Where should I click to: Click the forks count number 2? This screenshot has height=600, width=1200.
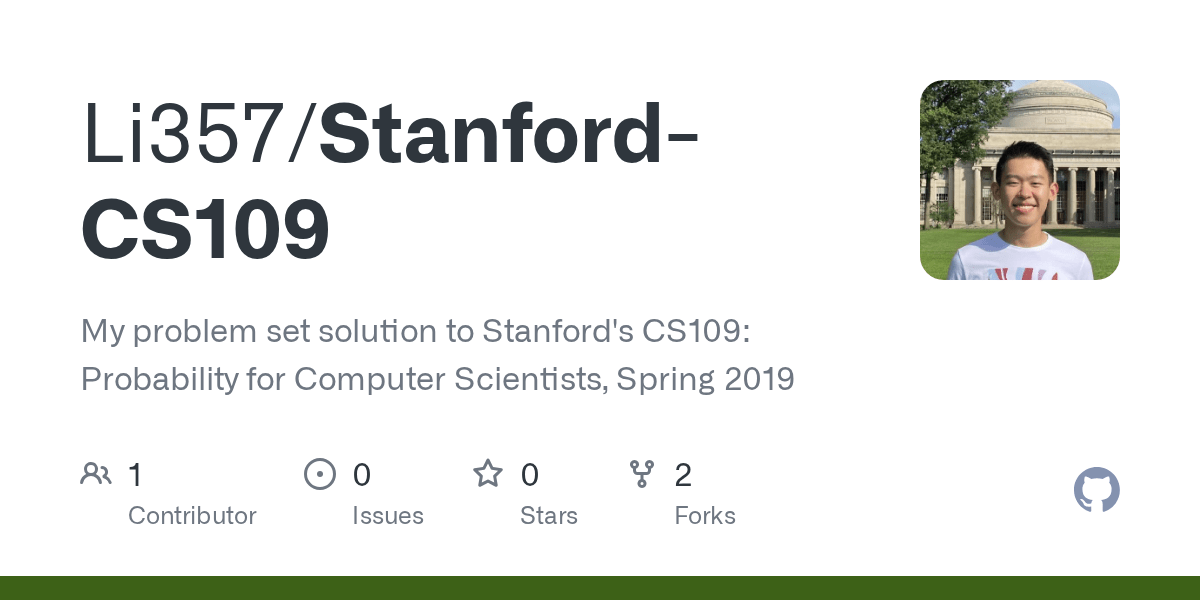coord(683,475)
